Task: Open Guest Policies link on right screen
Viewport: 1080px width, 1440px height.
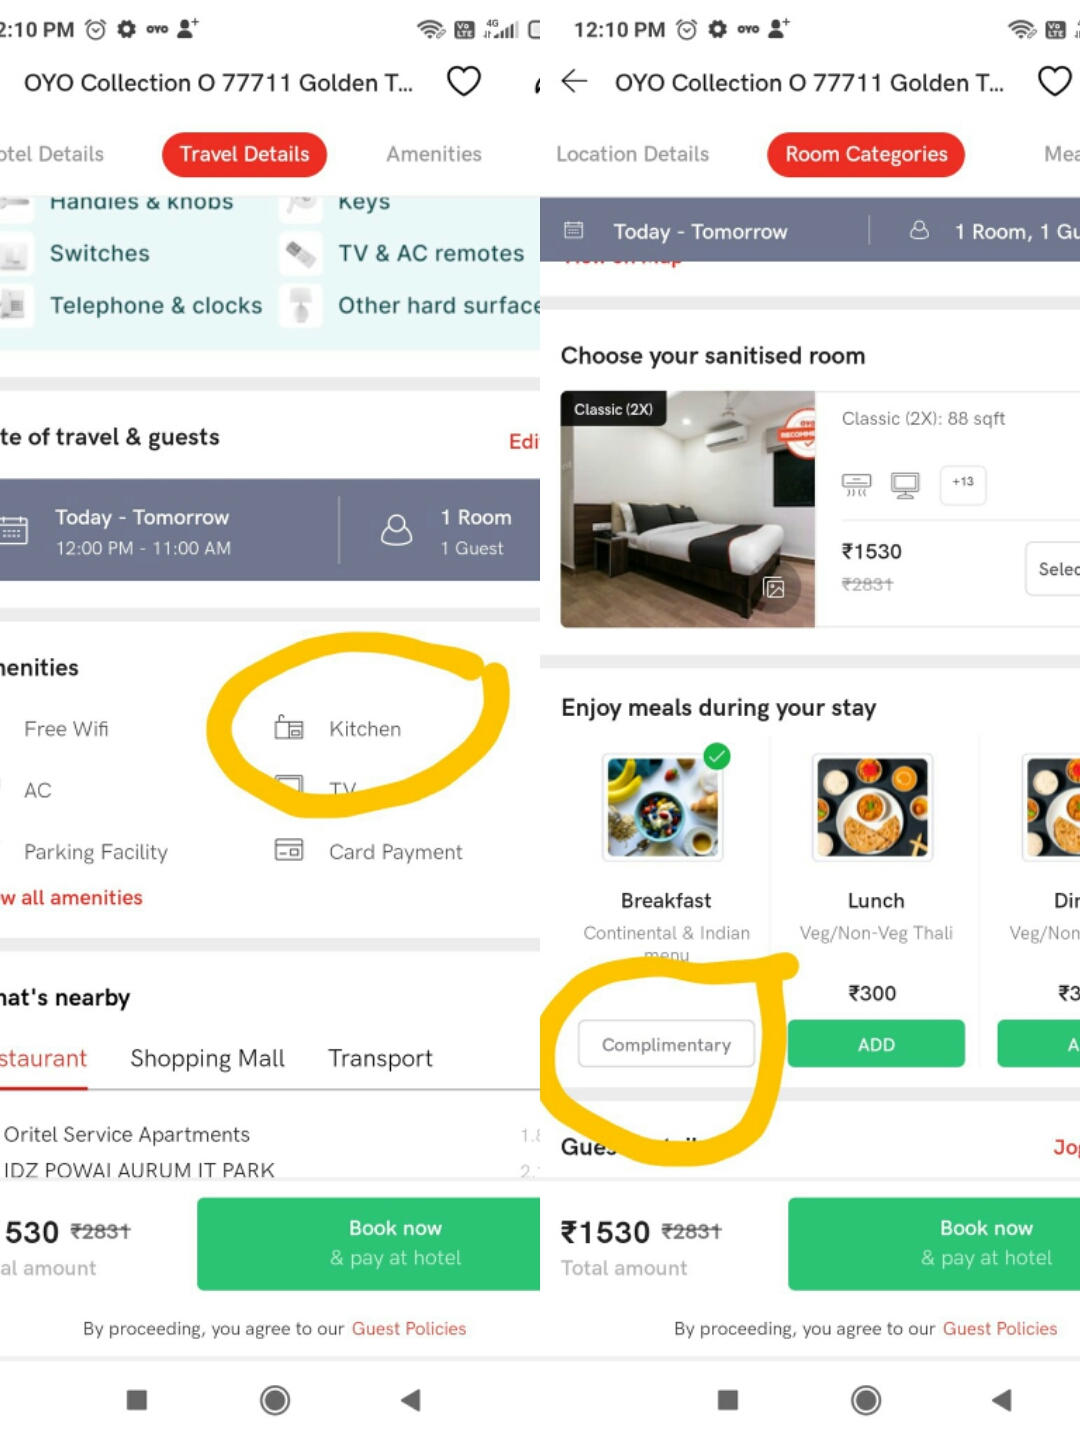Action: 999,1328
